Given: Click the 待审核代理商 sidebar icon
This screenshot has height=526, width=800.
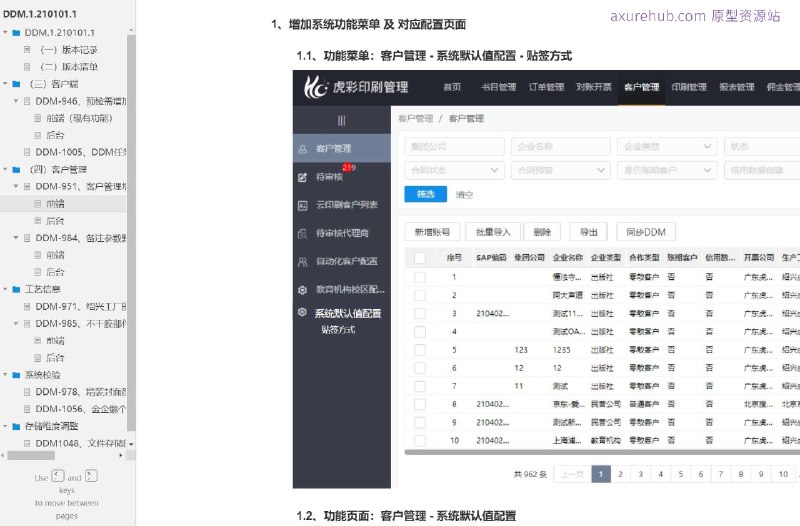Looking at the screenshot, I should click(x=303, y=234).
